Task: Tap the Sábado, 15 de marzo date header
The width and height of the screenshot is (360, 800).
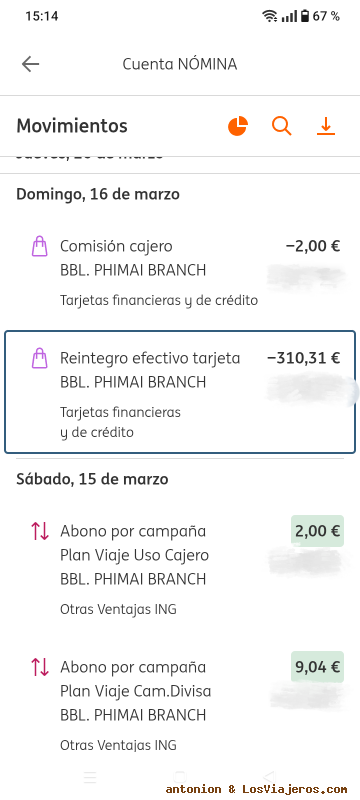Action: click(x=92, y=479)
